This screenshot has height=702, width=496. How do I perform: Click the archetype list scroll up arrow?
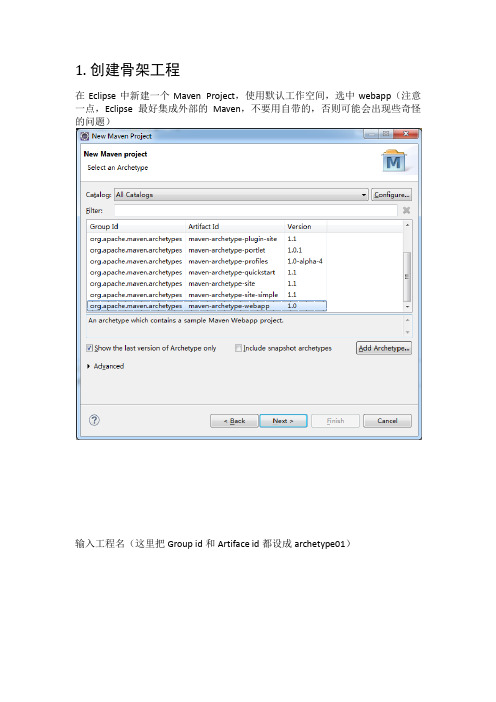(x=407, y=225)
